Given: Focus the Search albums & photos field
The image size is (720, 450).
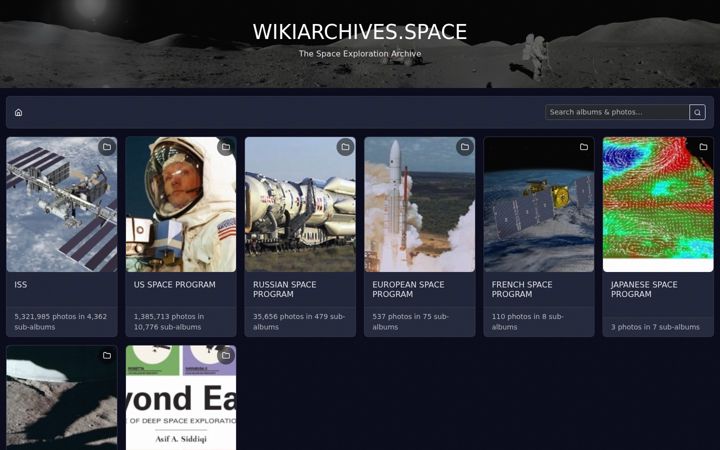Looking at the screenshot, I should (617, 112).
